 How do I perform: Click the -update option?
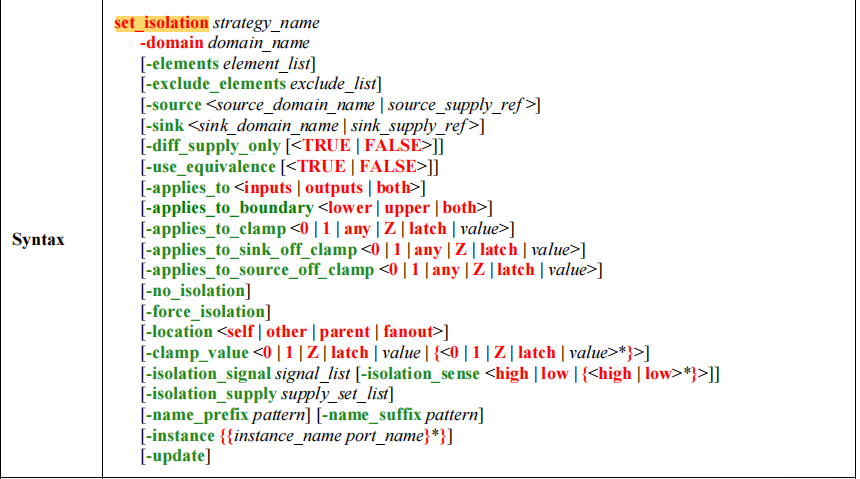[176, 456]
